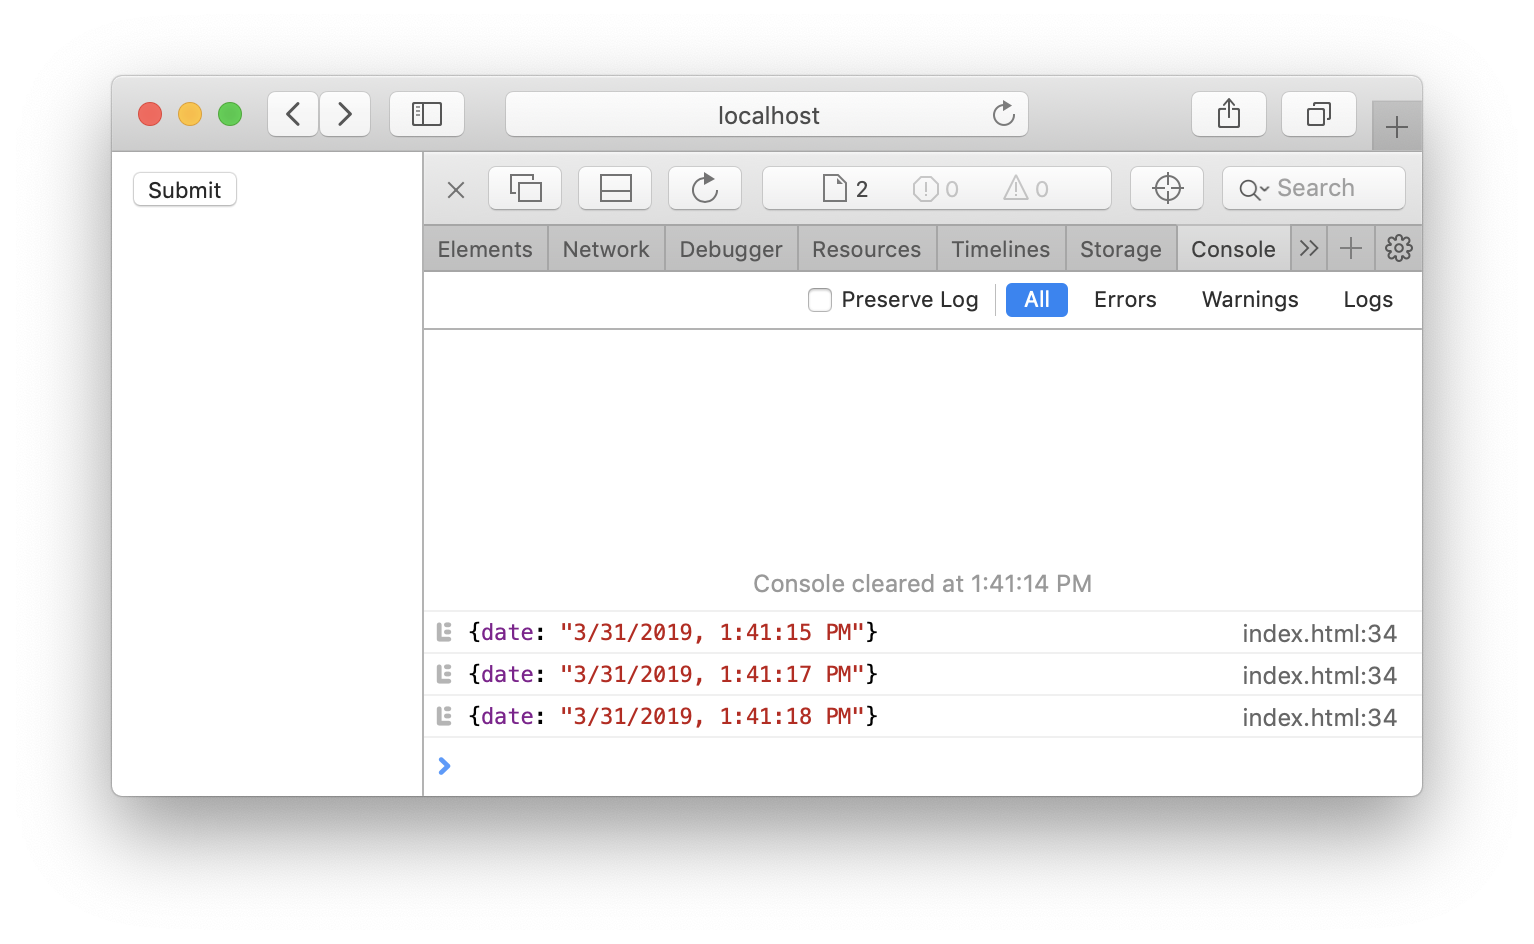This screenshot has width=1534, height=944.
Task: Expand the 1:41:15 PM logged object
Action: [x=445, y=632]
